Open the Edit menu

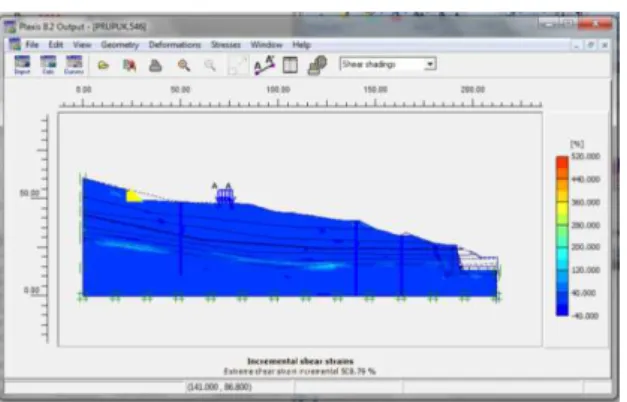[x=56, y=45]
